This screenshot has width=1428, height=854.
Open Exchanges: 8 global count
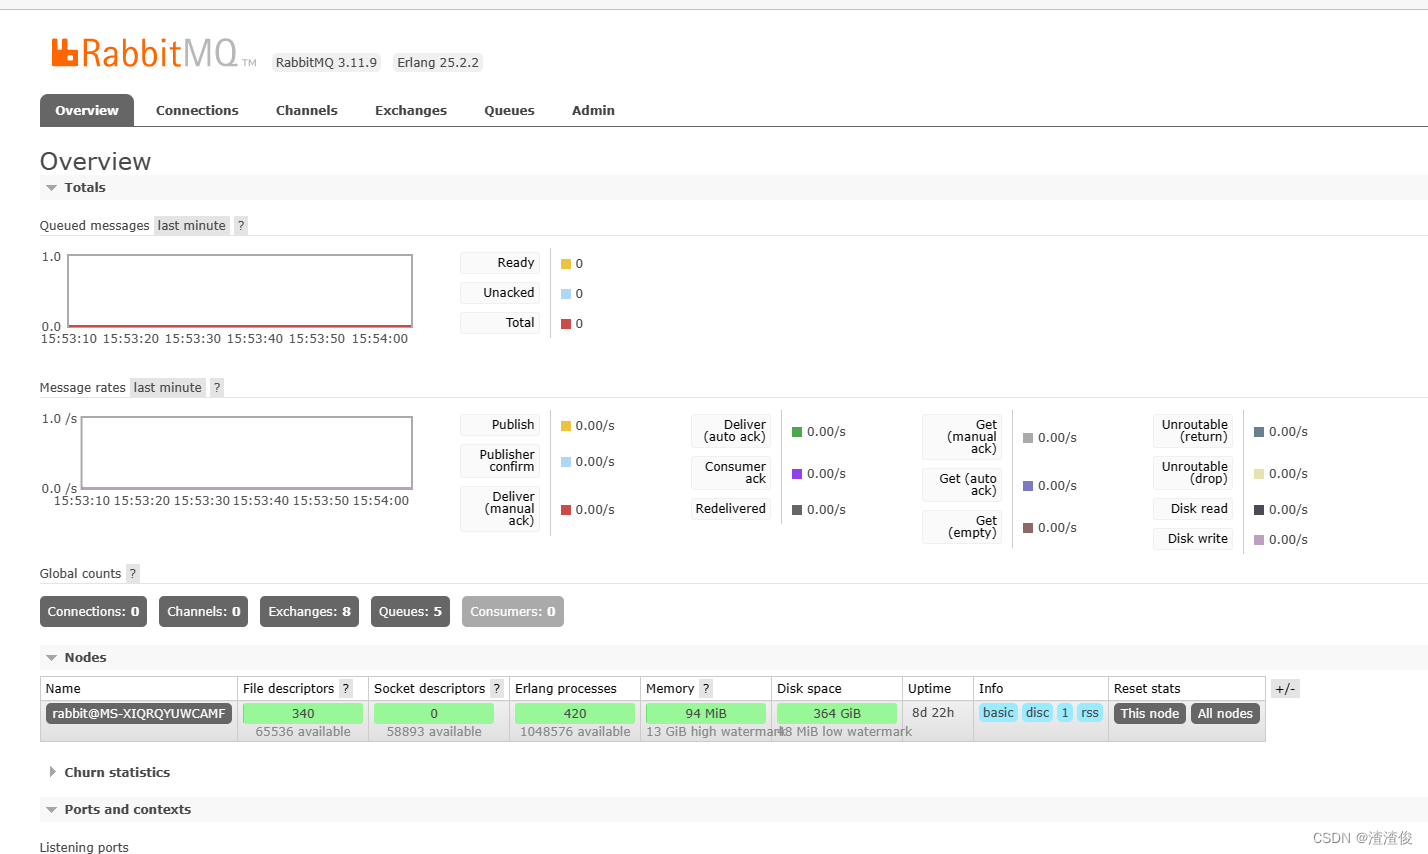[309, 612]
